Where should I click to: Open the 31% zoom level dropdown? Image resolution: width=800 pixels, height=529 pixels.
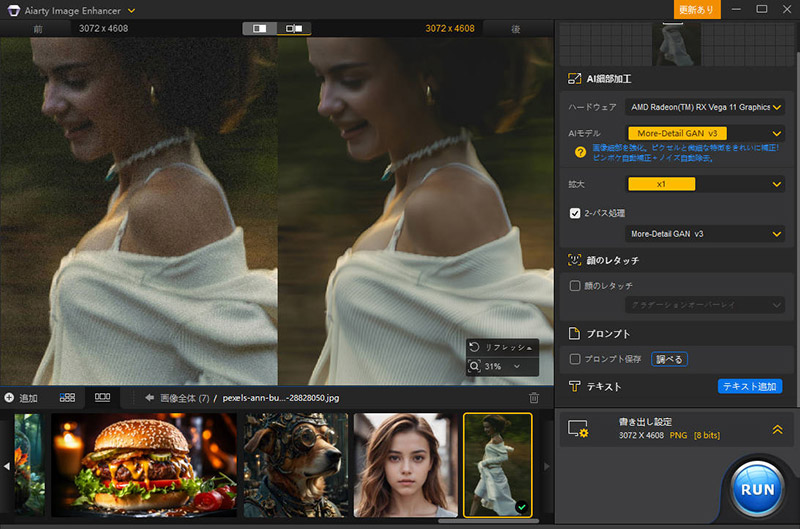[x=517, y=366]
